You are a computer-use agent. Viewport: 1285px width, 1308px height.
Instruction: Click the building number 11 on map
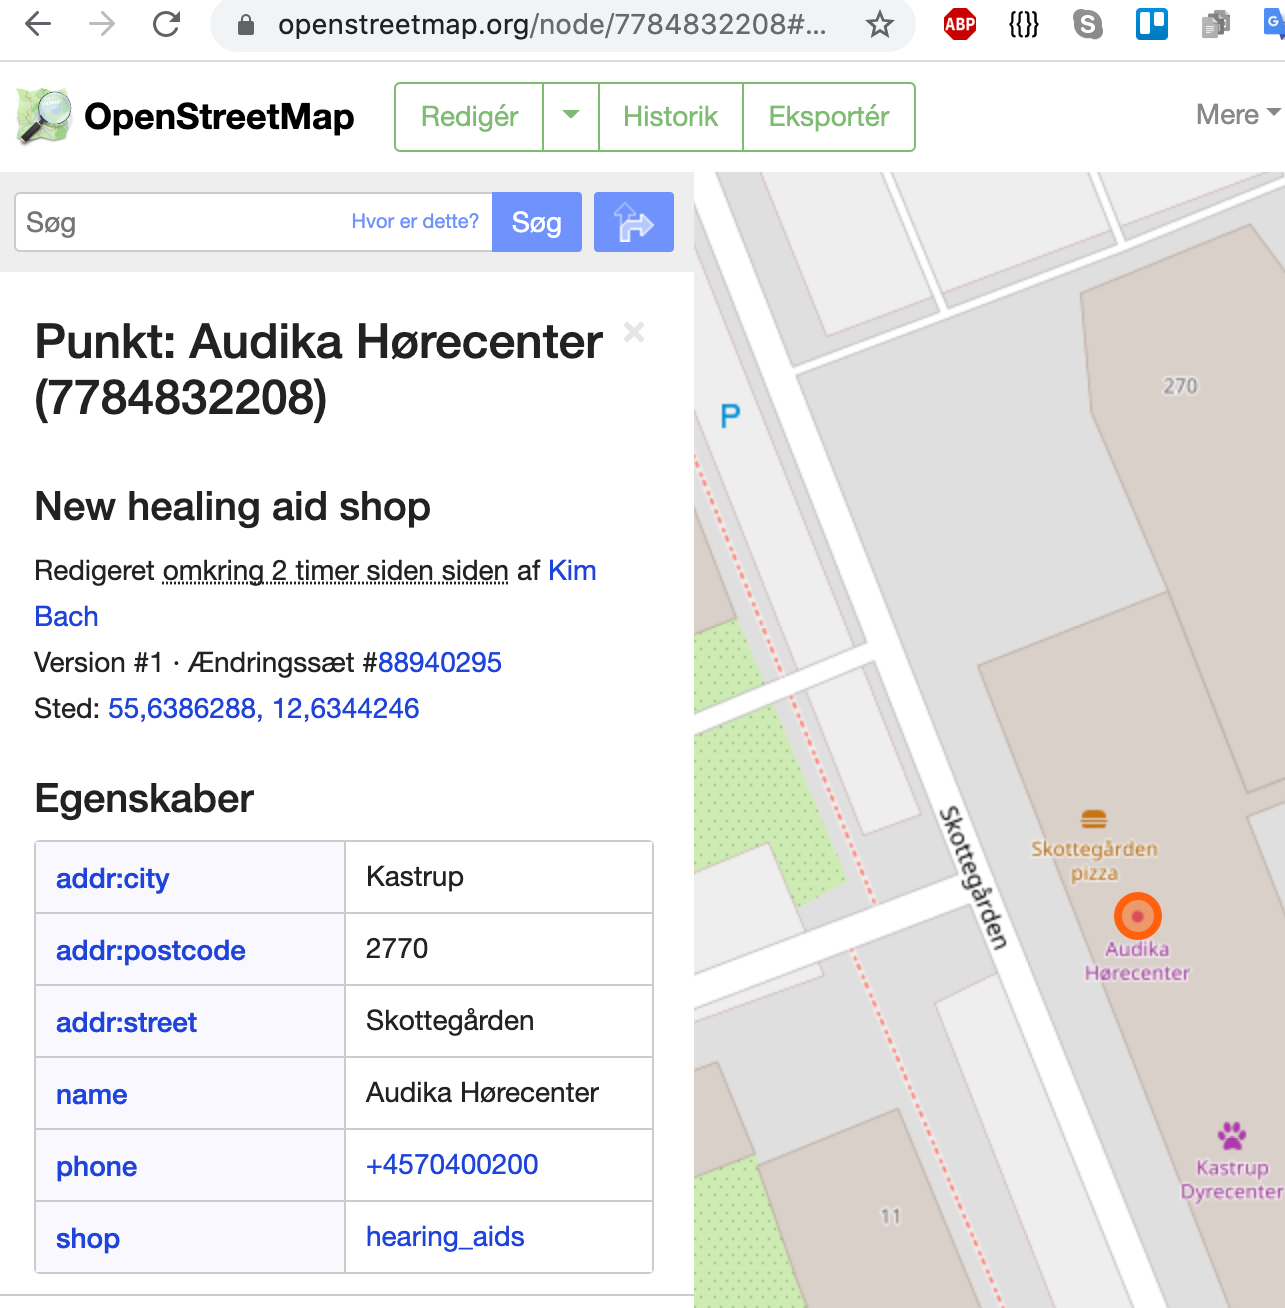tap(890, 1217)
